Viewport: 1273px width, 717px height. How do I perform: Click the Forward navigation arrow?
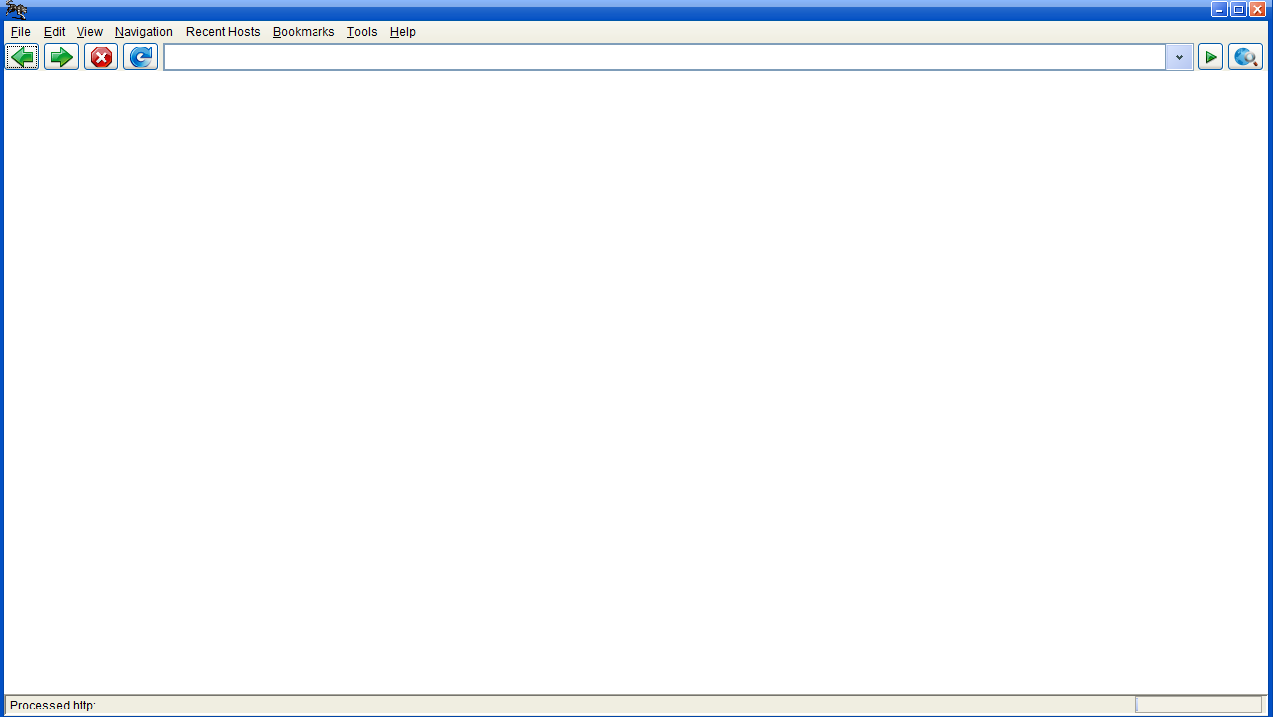pyautogui.click(x=60, y=56)
